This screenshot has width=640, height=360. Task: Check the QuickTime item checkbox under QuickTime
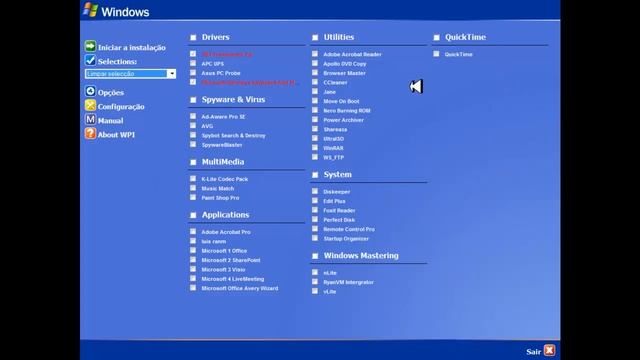pyautogui.click(x=436, y=54)
